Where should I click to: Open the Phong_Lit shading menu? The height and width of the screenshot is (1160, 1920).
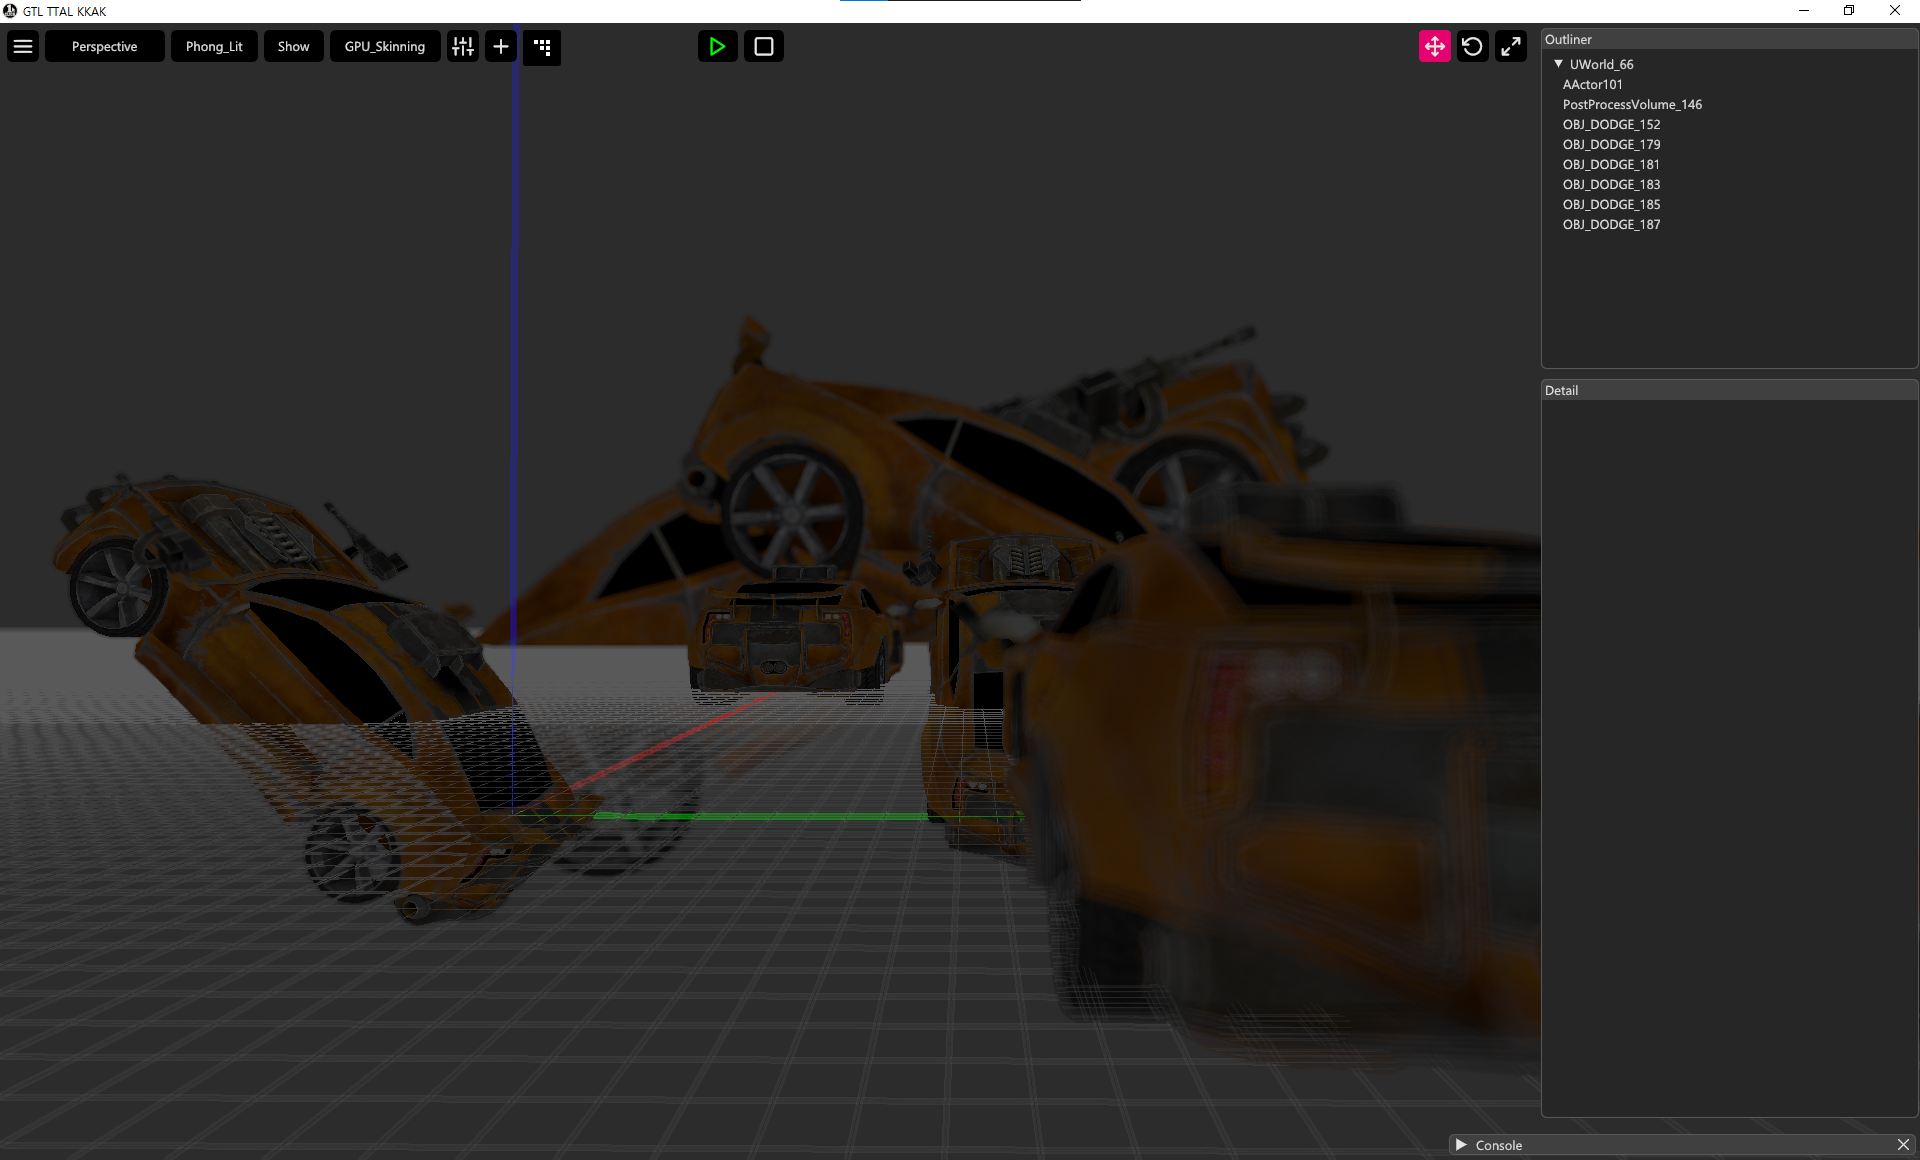(x=213, y=46)
